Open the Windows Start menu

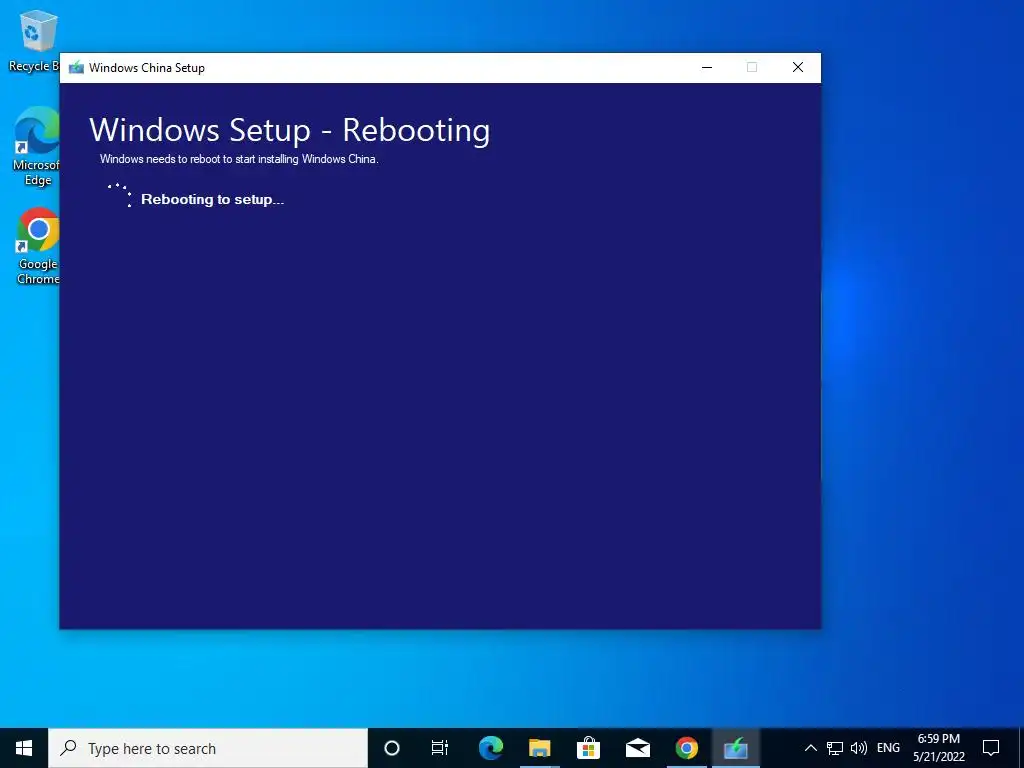pos(24,748)
